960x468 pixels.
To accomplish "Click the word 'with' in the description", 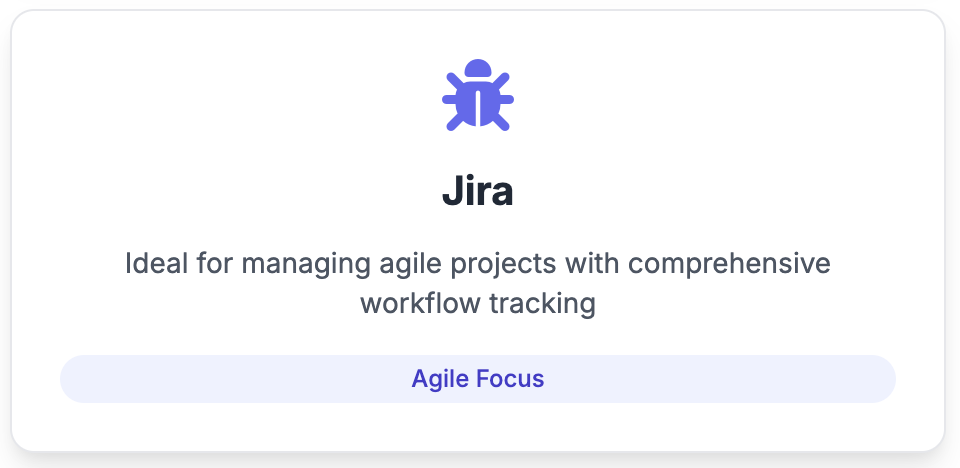I will pyautogui.click(x=592, y=263).
